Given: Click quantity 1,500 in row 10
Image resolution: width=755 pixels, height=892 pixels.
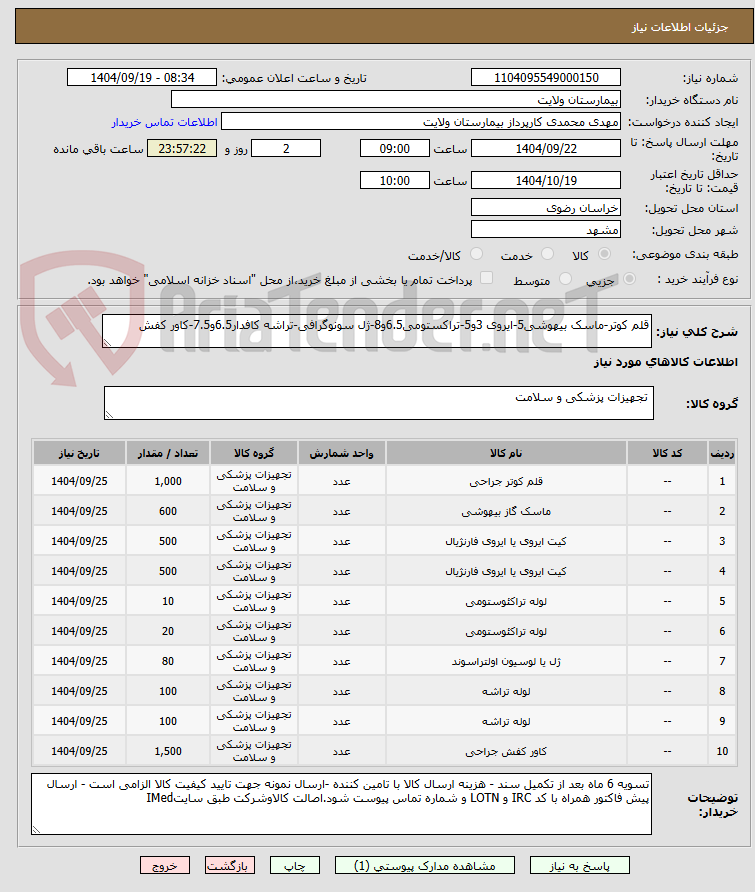Looking at the screenshot, I should point(168,751).
